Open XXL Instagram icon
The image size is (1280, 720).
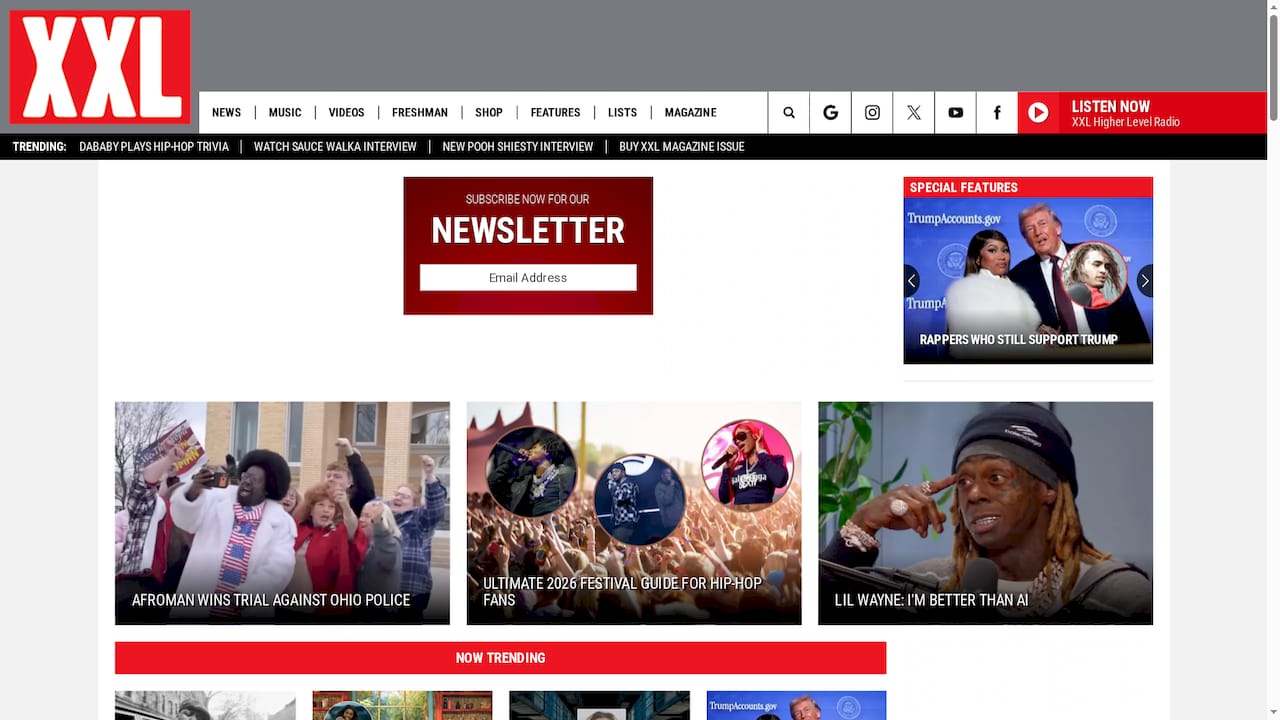[x=872, y=113]
